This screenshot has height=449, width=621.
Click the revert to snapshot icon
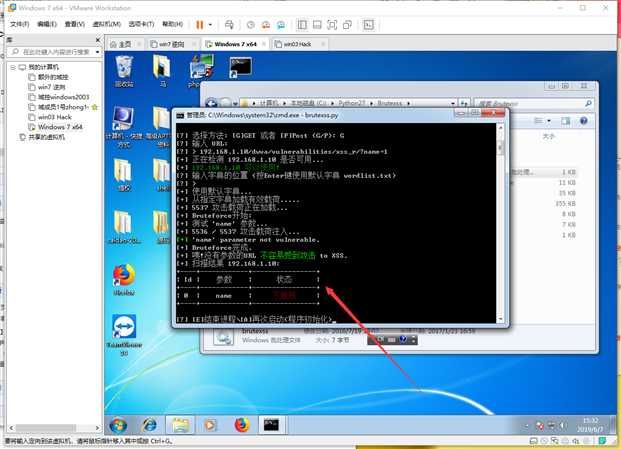click(x=266, y=25)
